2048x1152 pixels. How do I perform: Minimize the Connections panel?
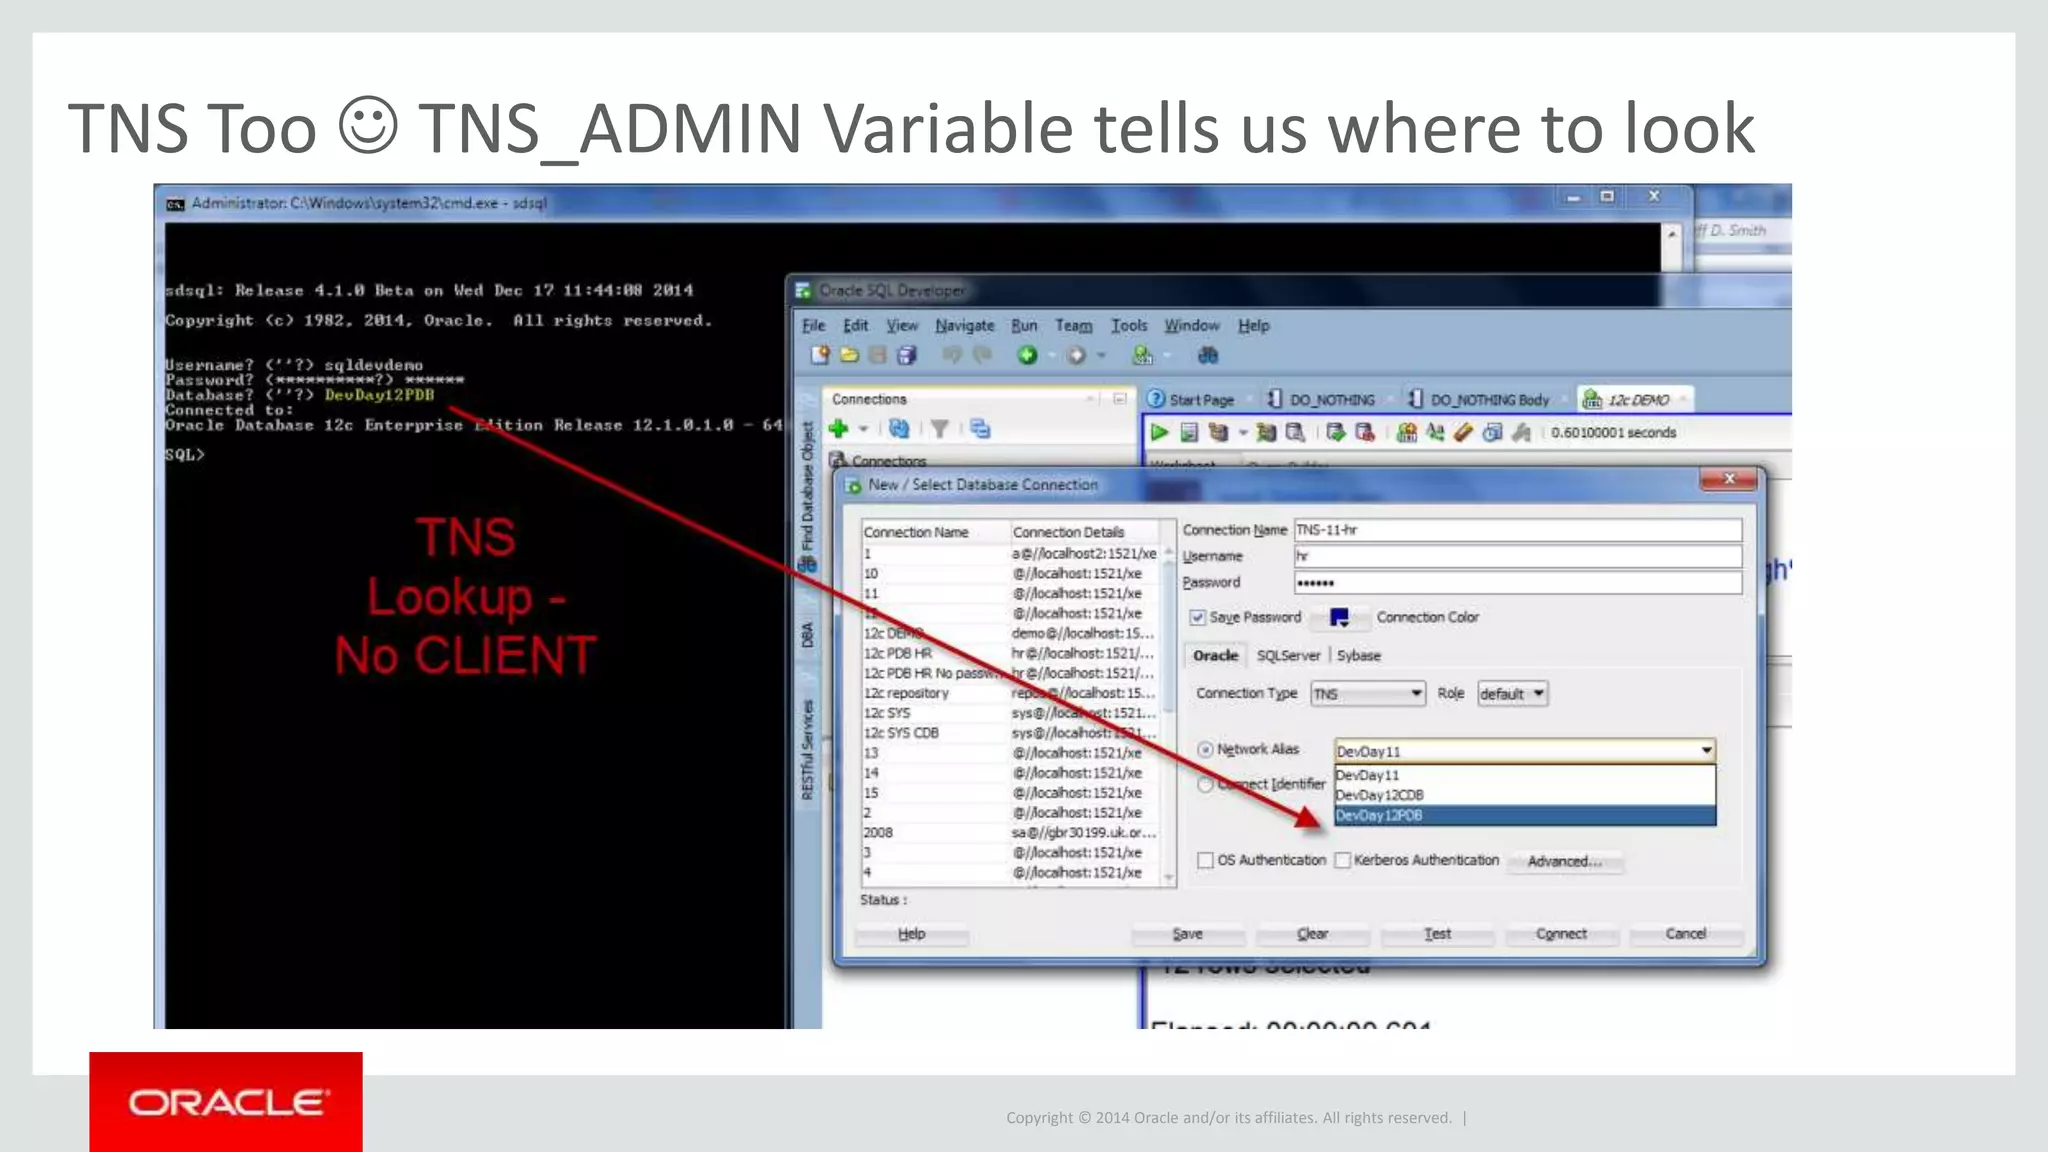pos(1120,399)
